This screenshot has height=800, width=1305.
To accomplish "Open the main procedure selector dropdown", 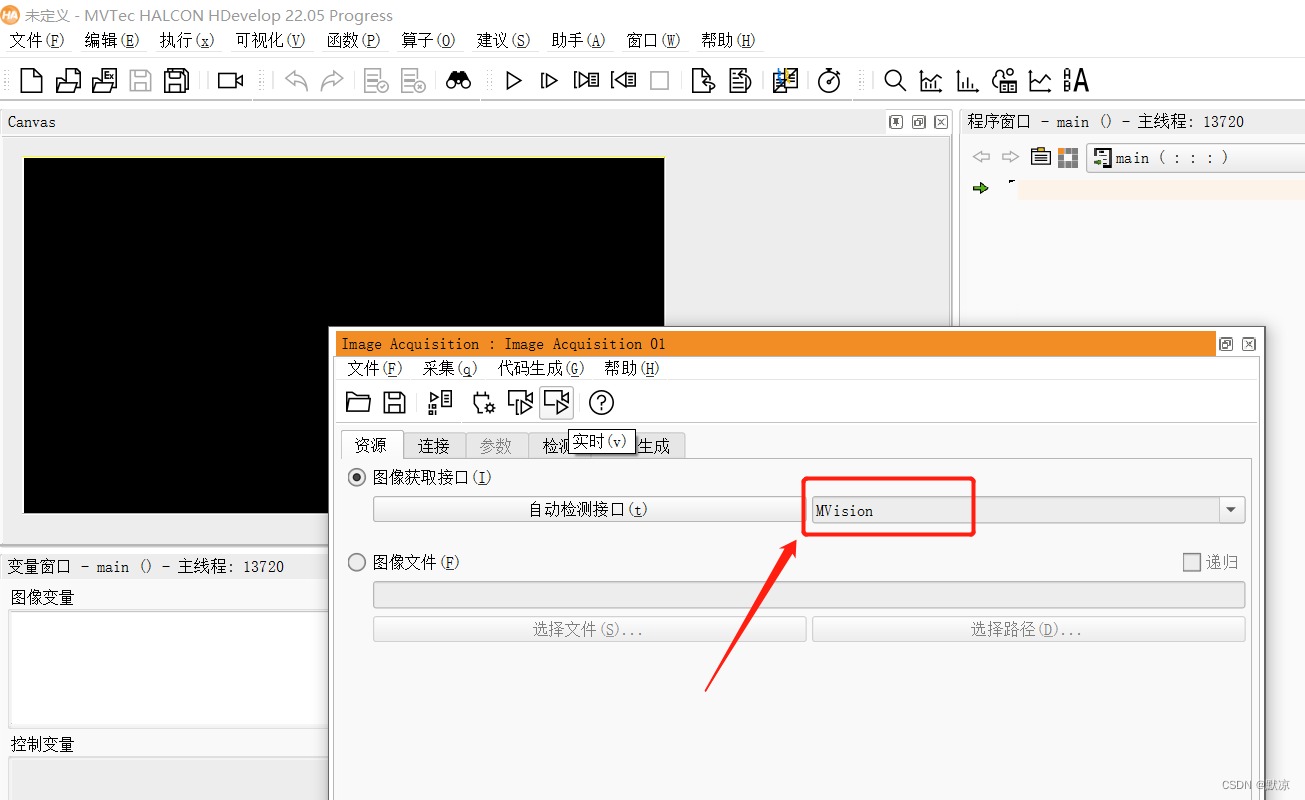I will 1196,158.
